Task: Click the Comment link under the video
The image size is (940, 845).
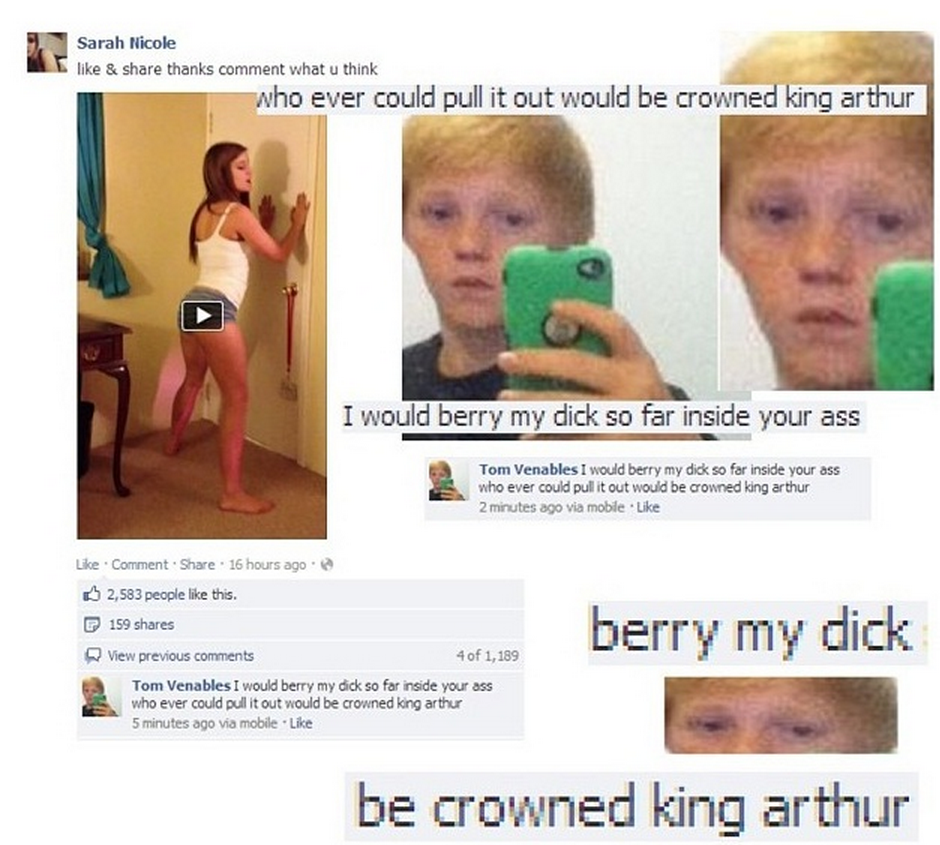Action: click(140, 565)
